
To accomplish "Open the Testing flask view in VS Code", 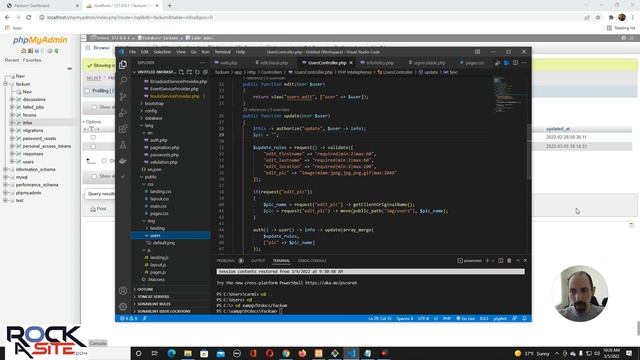I will [123, 145].
